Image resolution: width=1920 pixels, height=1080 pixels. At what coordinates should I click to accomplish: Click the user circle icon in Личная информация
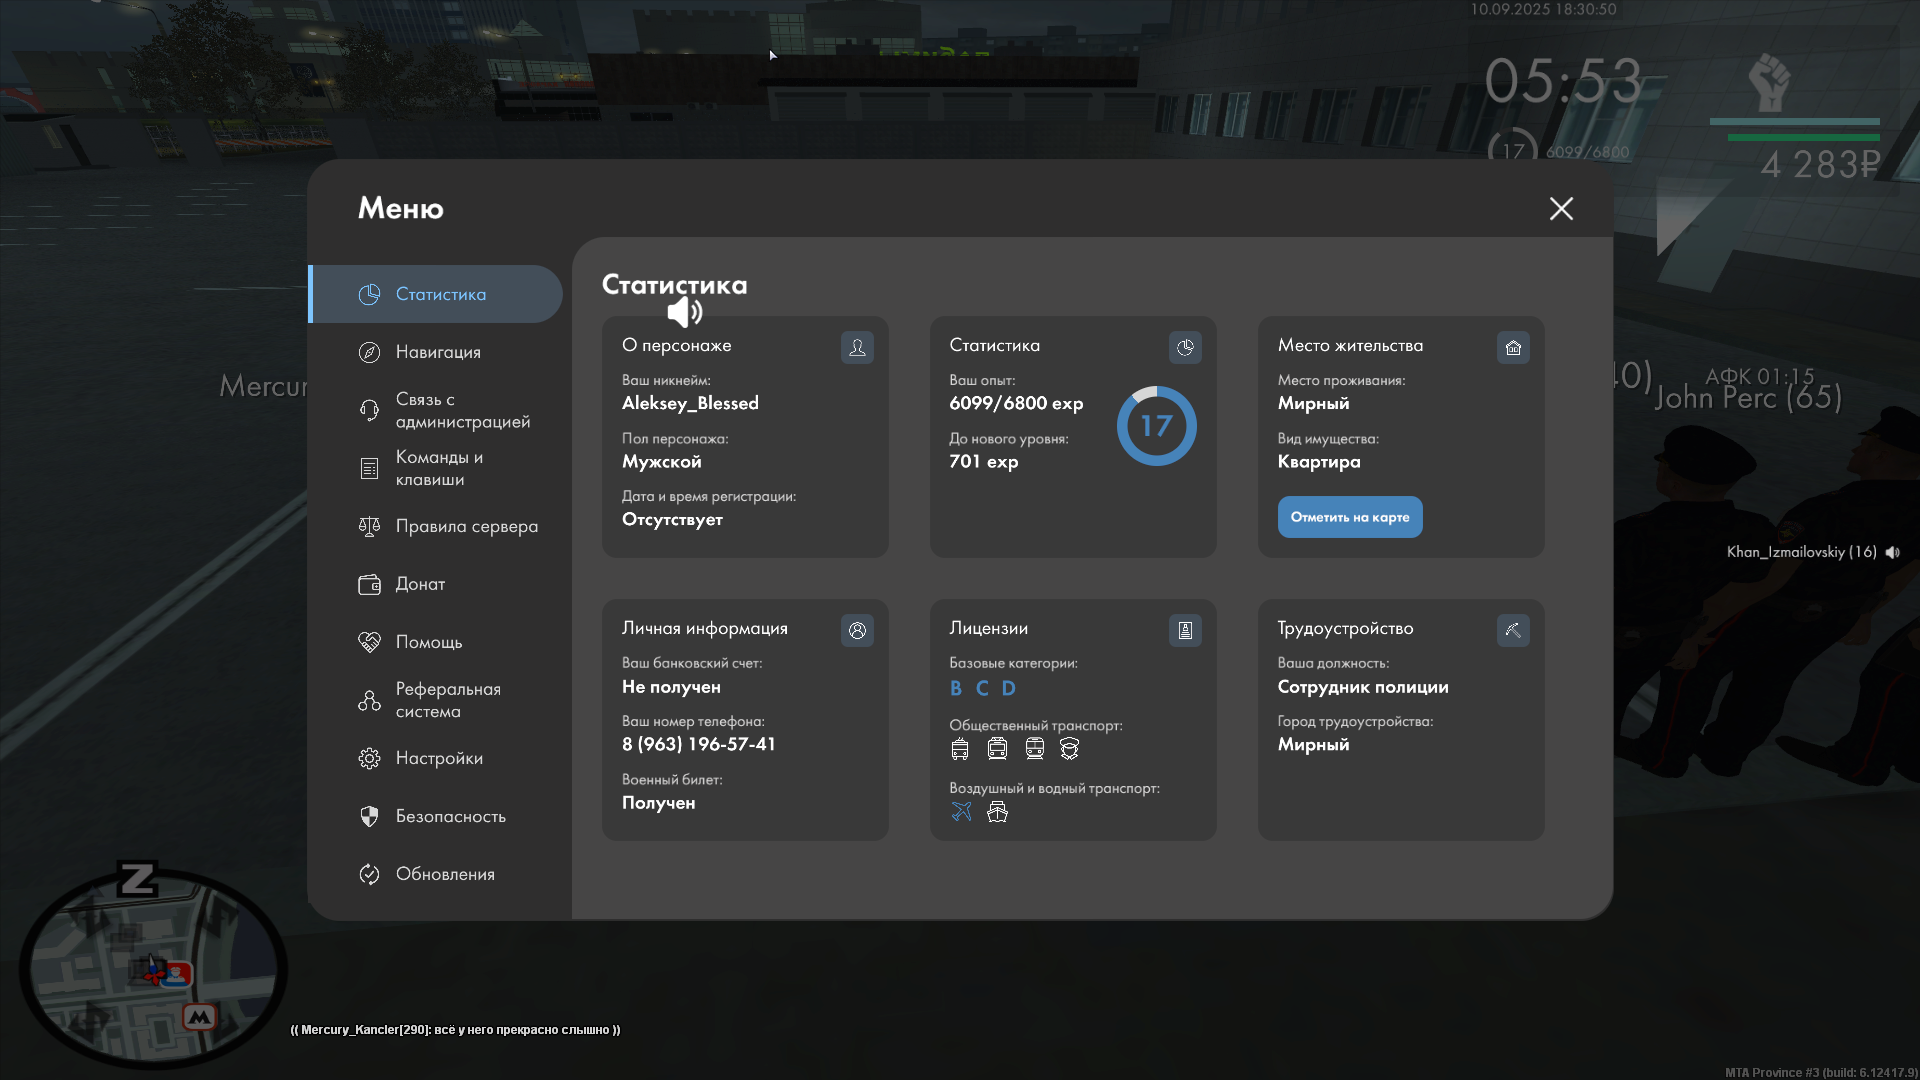pyautogui.click(x=857, y=630)
